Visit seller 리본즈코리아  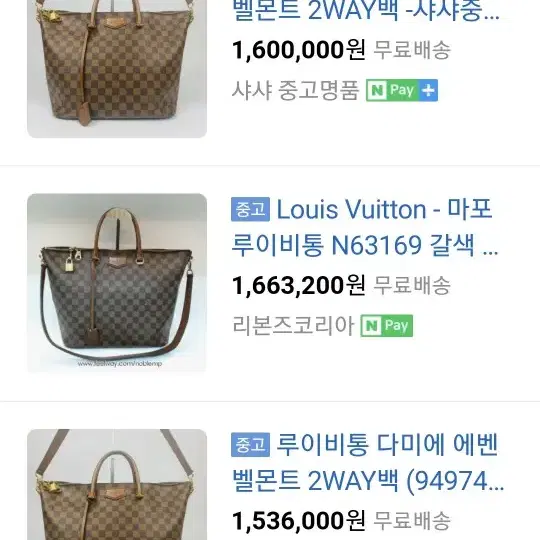click(293, 325)
